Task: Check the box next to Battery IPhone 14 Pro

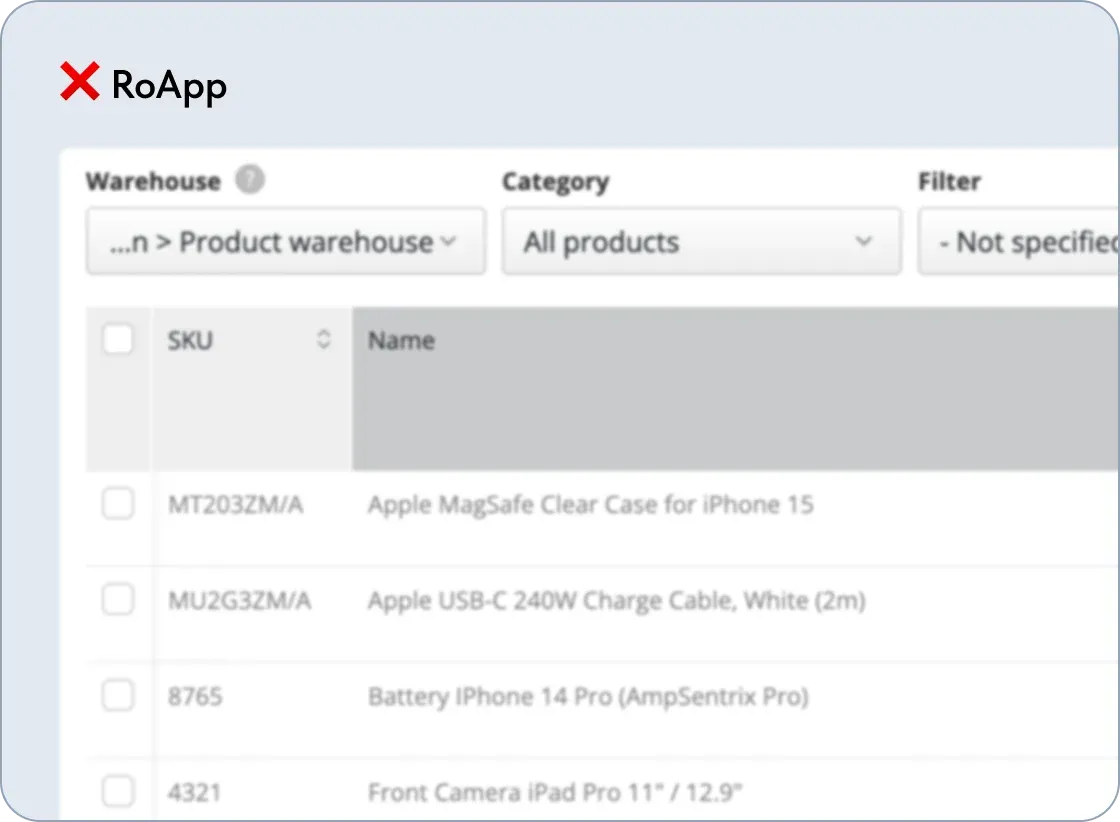Action: (118, 696)
